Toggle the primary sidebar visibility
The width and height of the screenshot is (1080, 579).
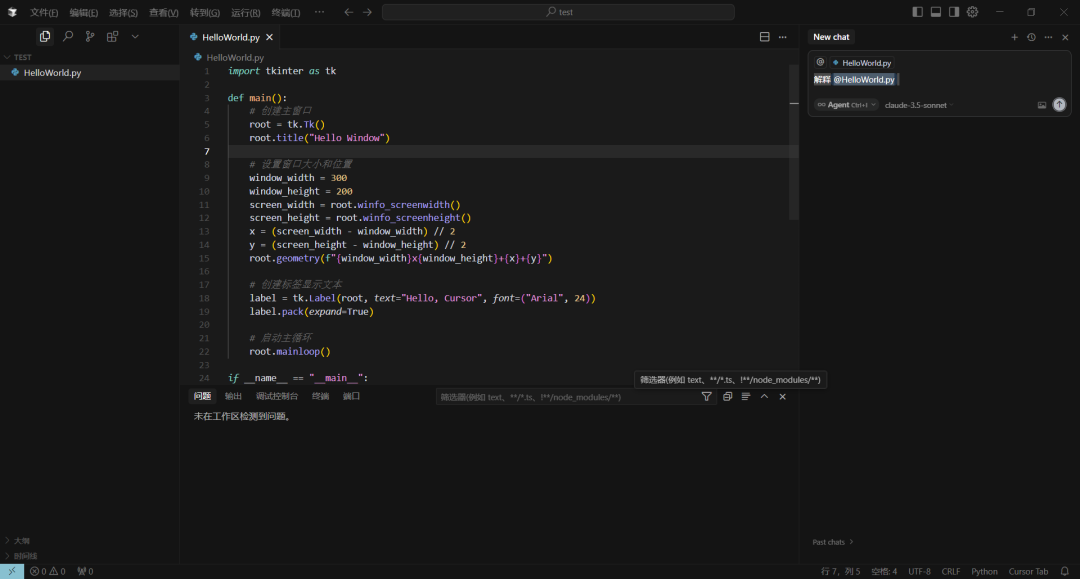pyautogui.click(x=918, y=12)
